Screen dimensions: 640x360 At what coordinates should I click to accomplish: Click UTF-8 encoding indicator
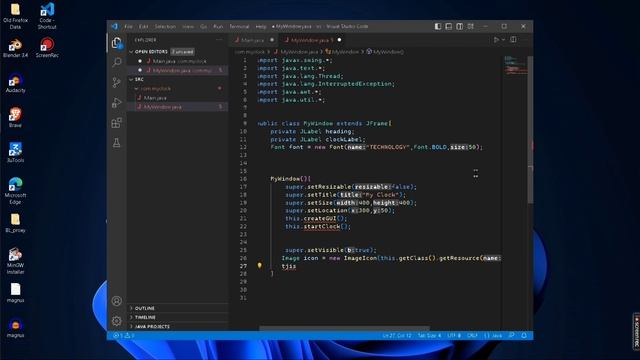[454, 336]
